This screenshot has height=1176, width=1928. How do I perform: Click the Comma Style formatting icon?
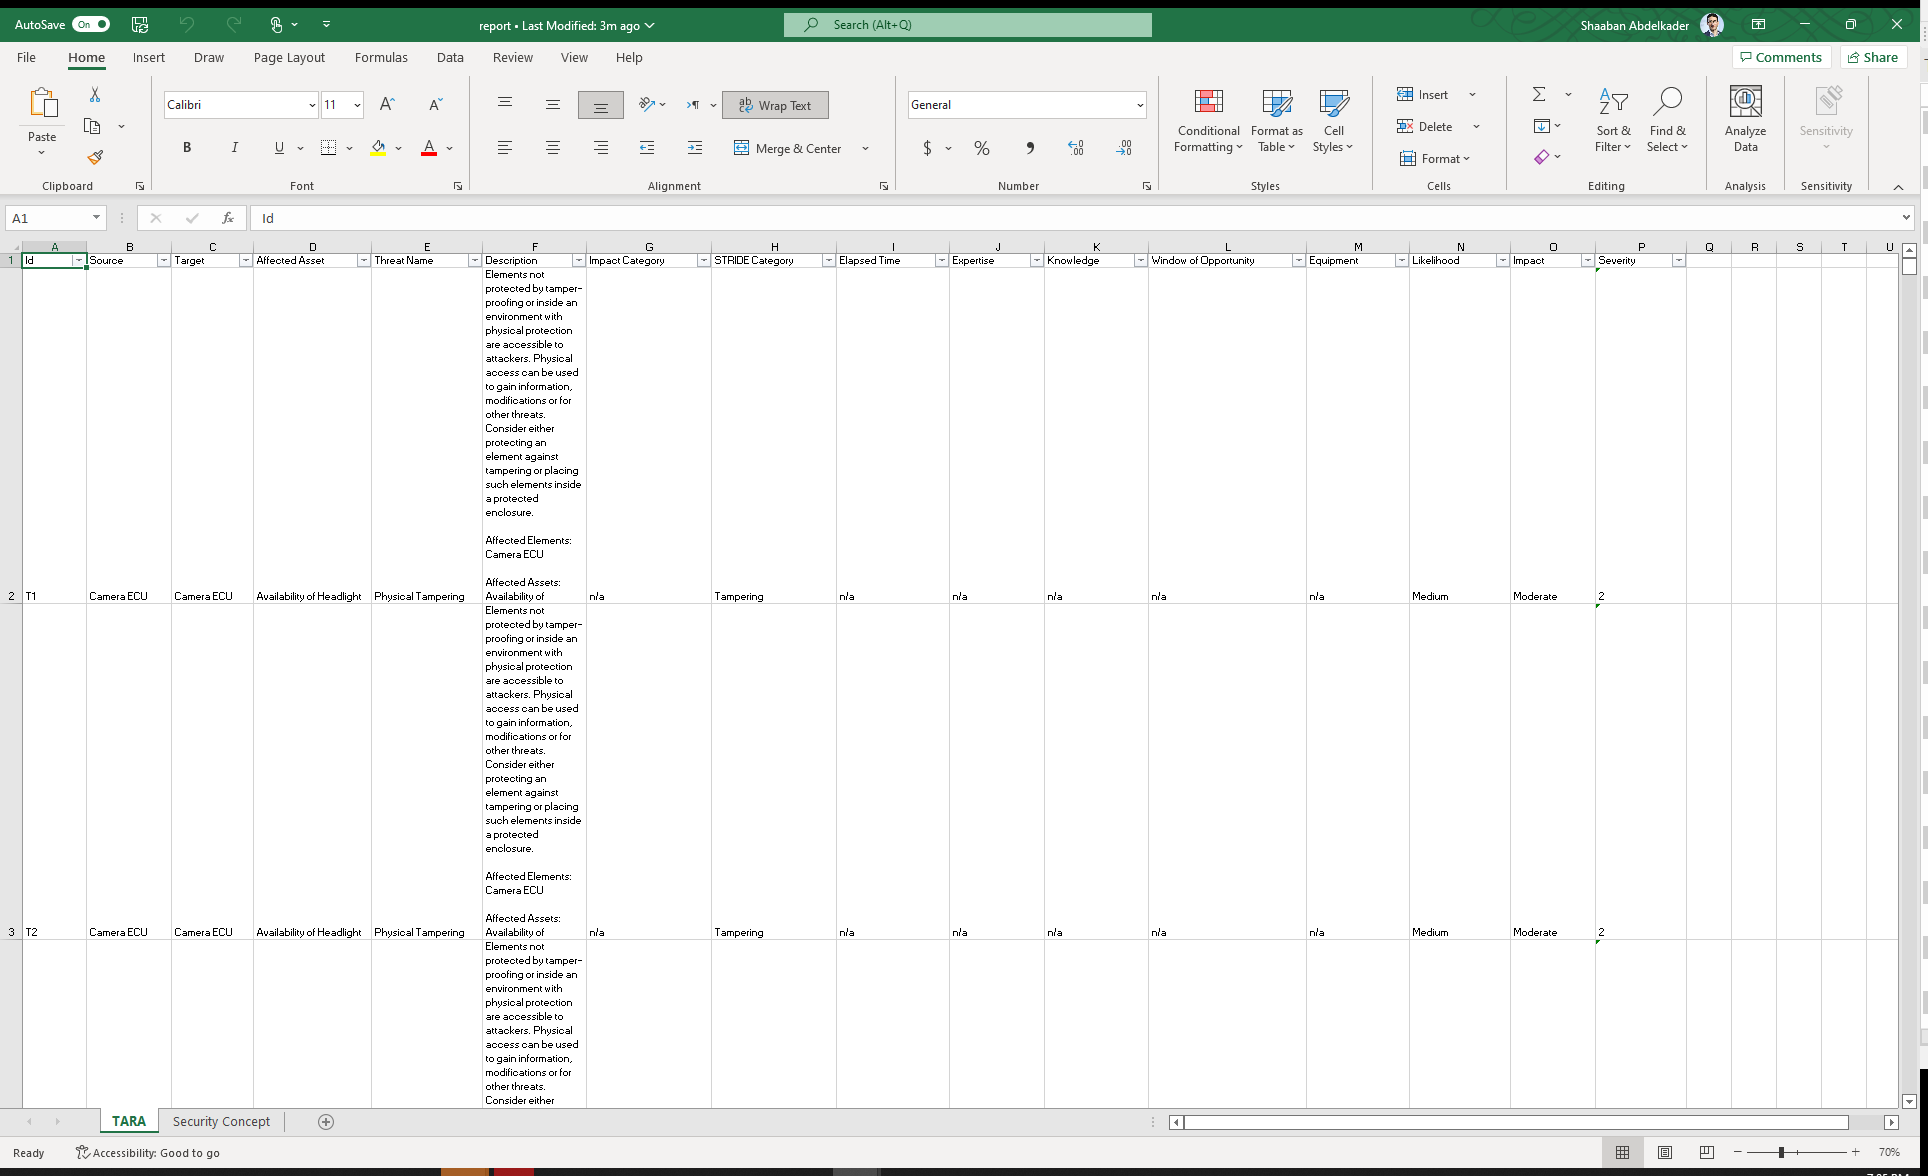point(1029,147)
